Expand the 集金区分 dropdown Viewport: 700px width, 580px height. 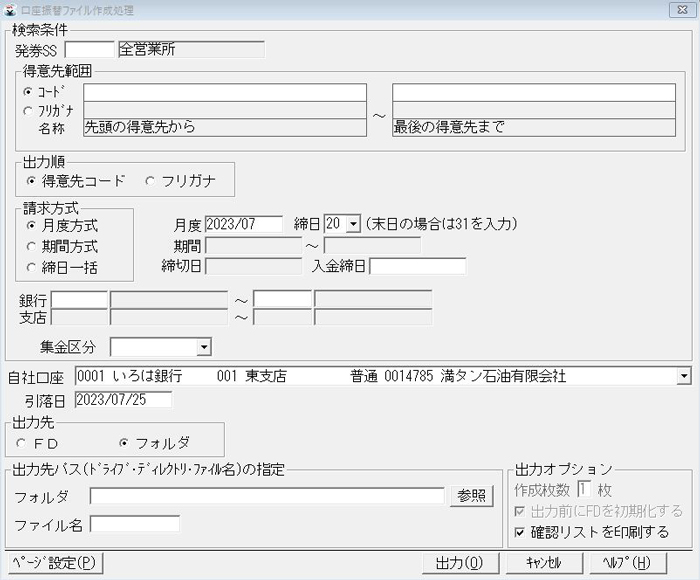203,347
